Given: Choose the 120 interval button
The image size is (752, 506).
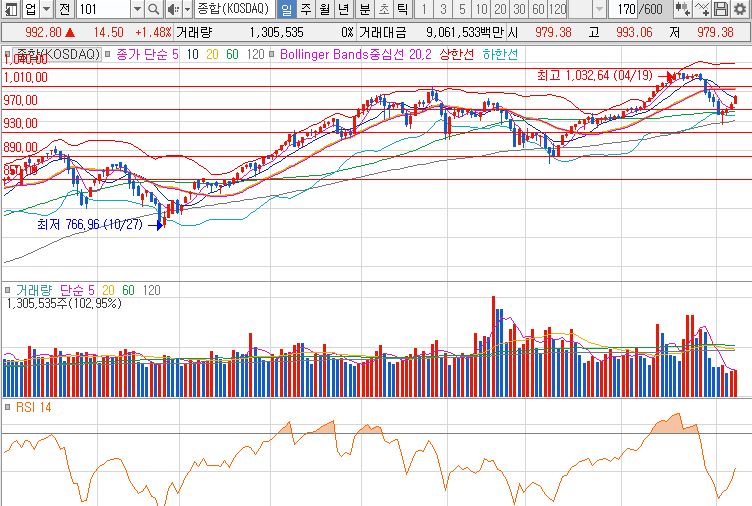Looking at the screenshot, I should [x=557, y=9].
